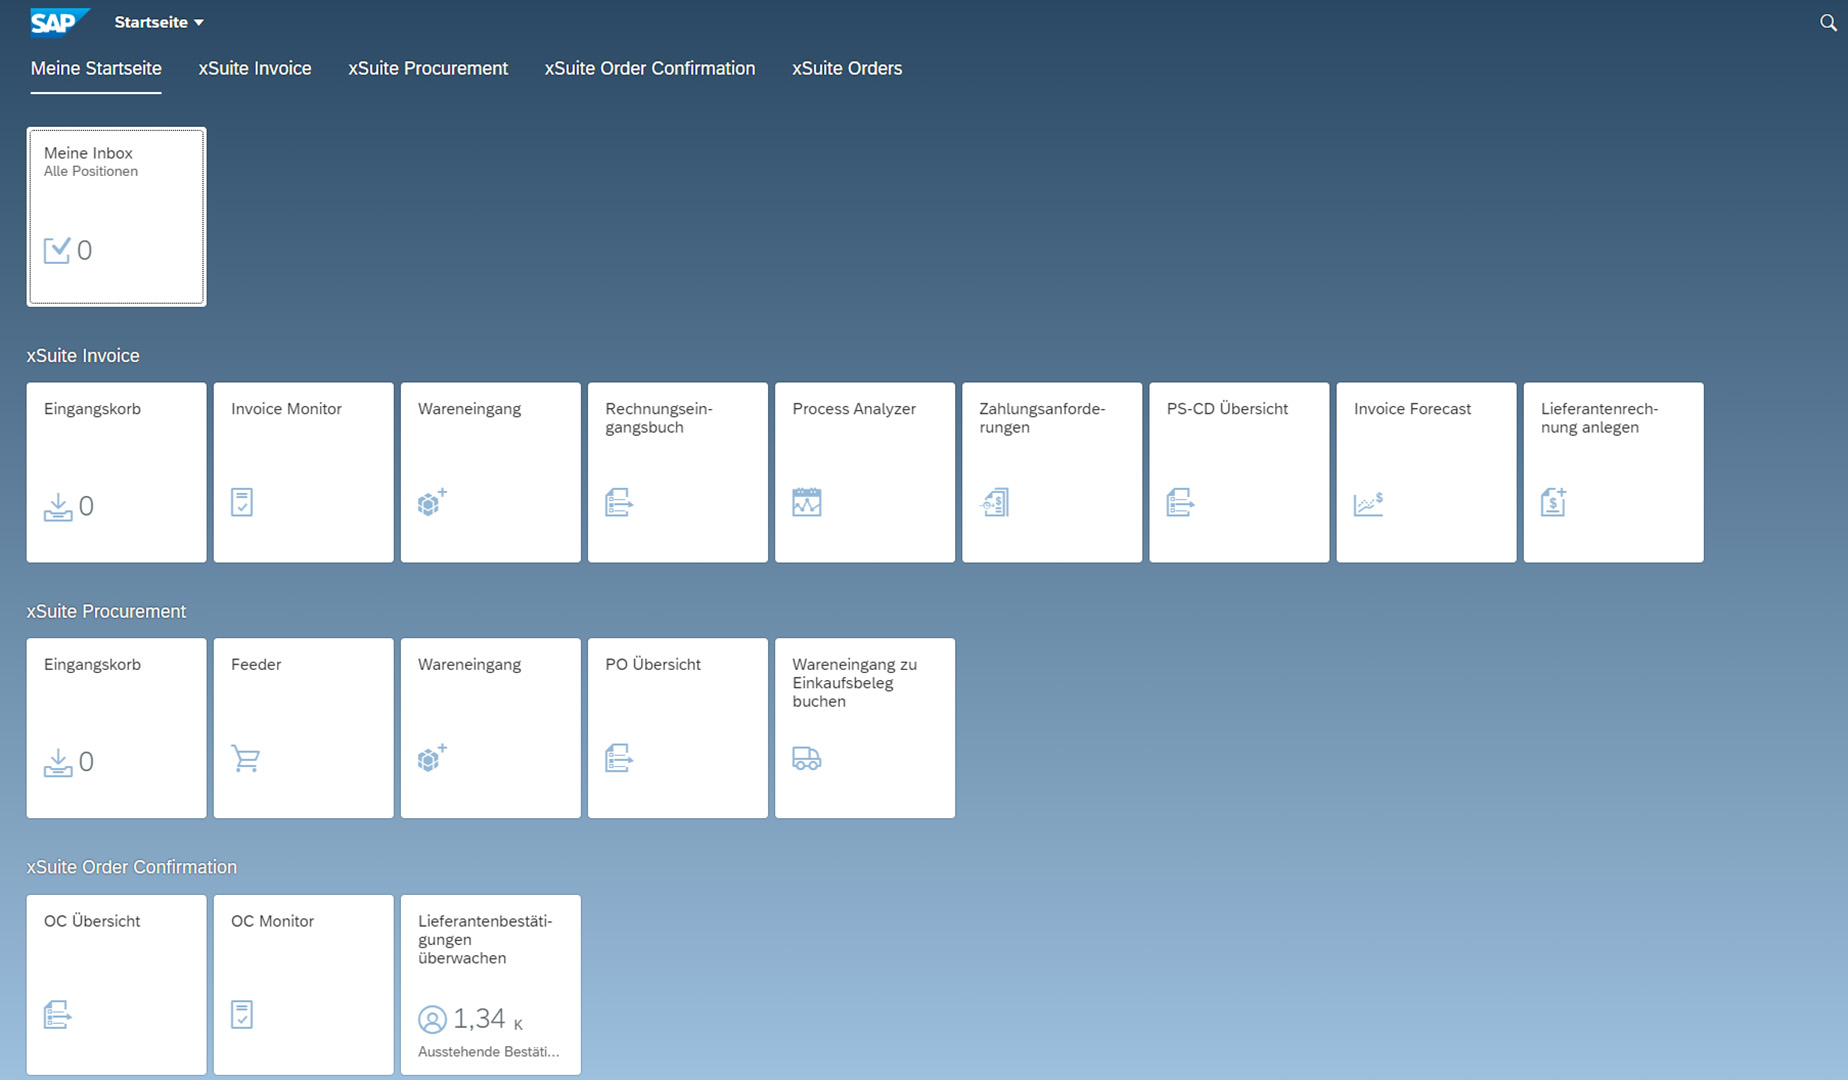Expand the Startseite dropdown
Image resolution: width=1848 pixels, height=1080 pixels.
coord(159,21)
